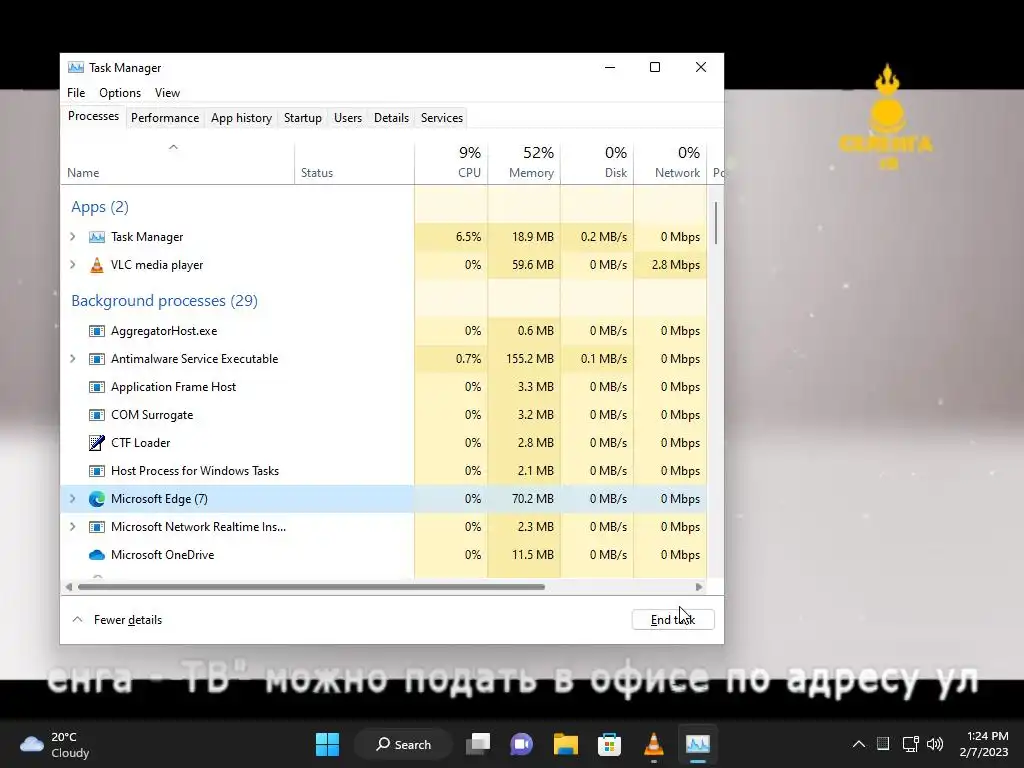Click the Background processes (29) group header
Screen dimensions: 1024x768
[x=165, y=300]
